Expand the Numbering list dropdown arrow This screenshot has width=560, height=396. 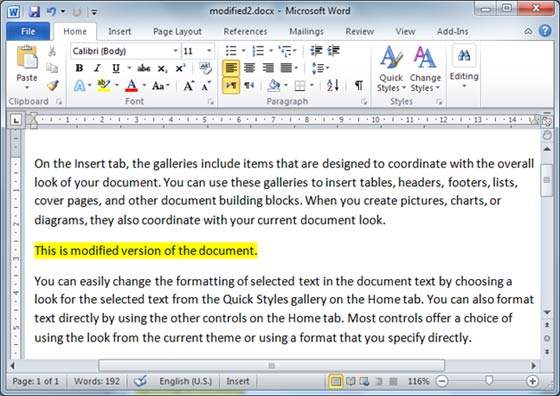[271, 51]
